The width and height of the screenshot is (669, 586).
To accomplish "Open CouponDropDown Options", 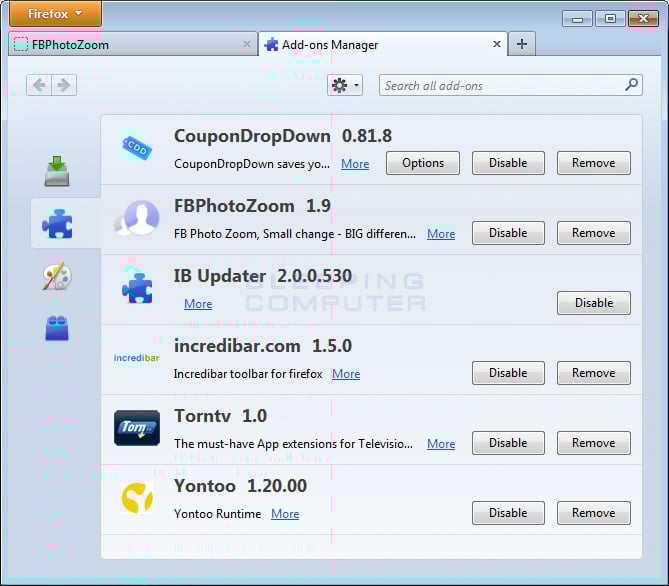I will tap(423, 163).
